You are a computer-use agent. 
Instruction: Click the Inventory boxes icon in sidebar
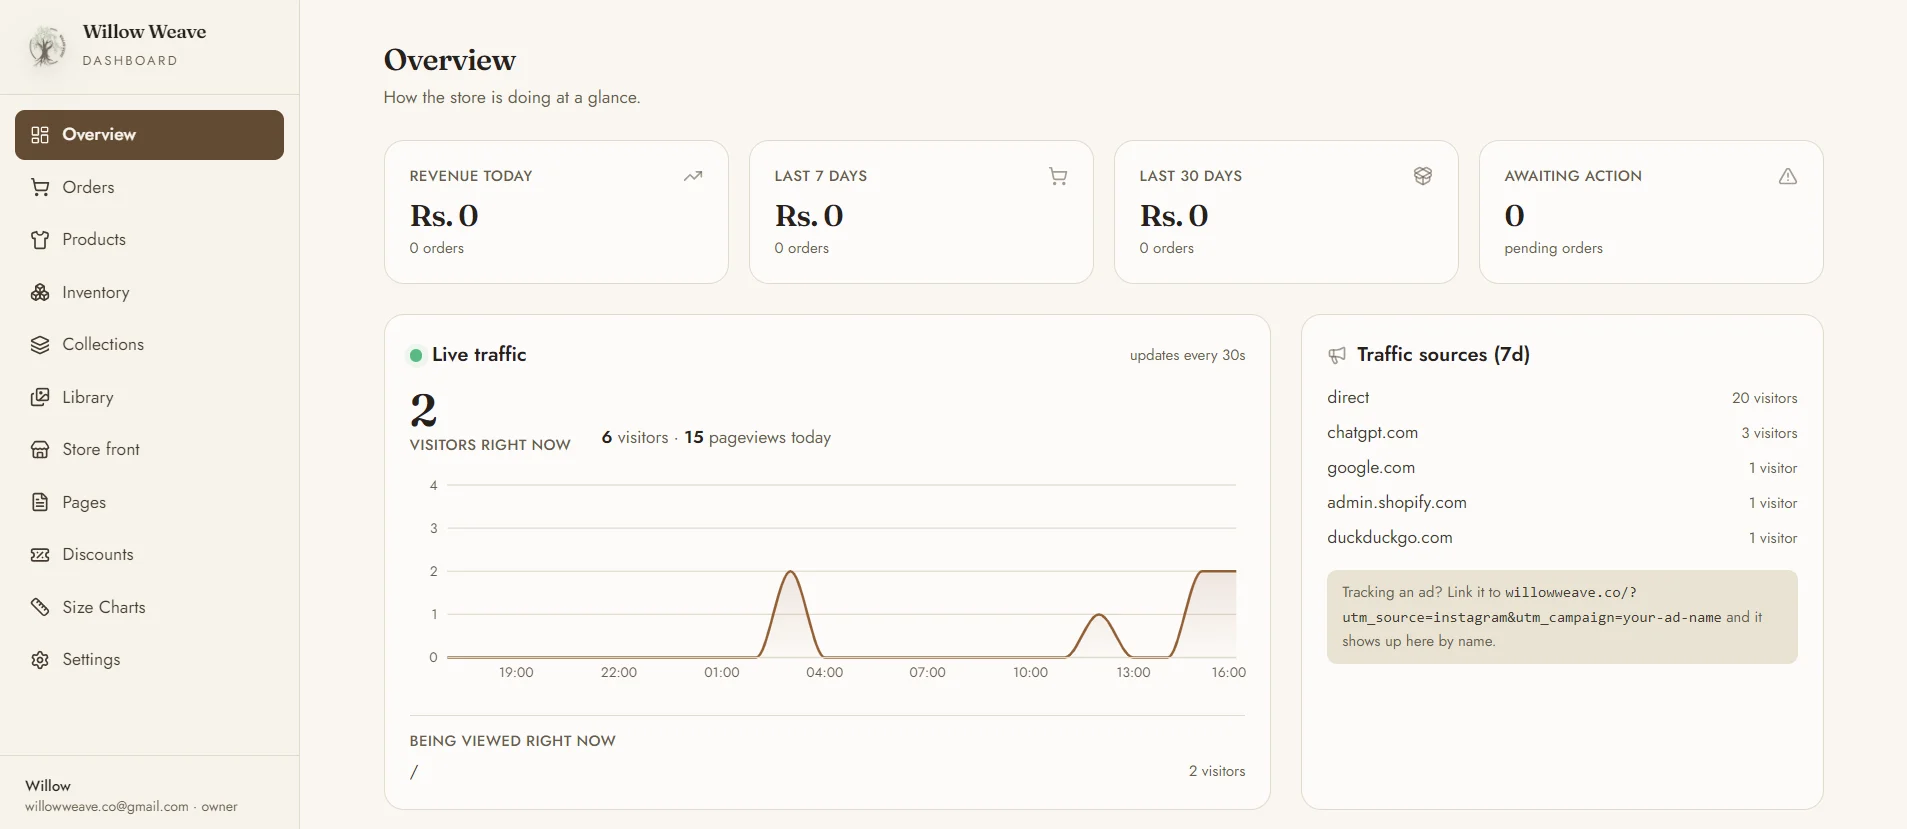(x=40, y=292)
